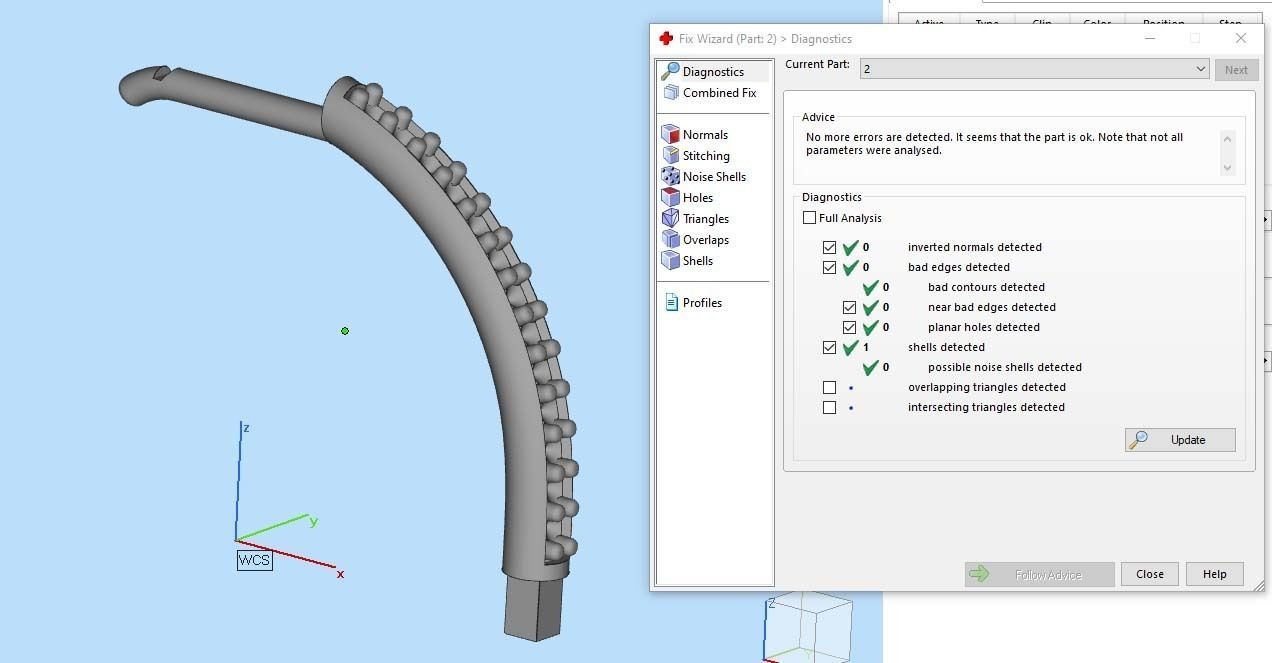Toggle inverted normals detected checkbox

coord(829,247)
